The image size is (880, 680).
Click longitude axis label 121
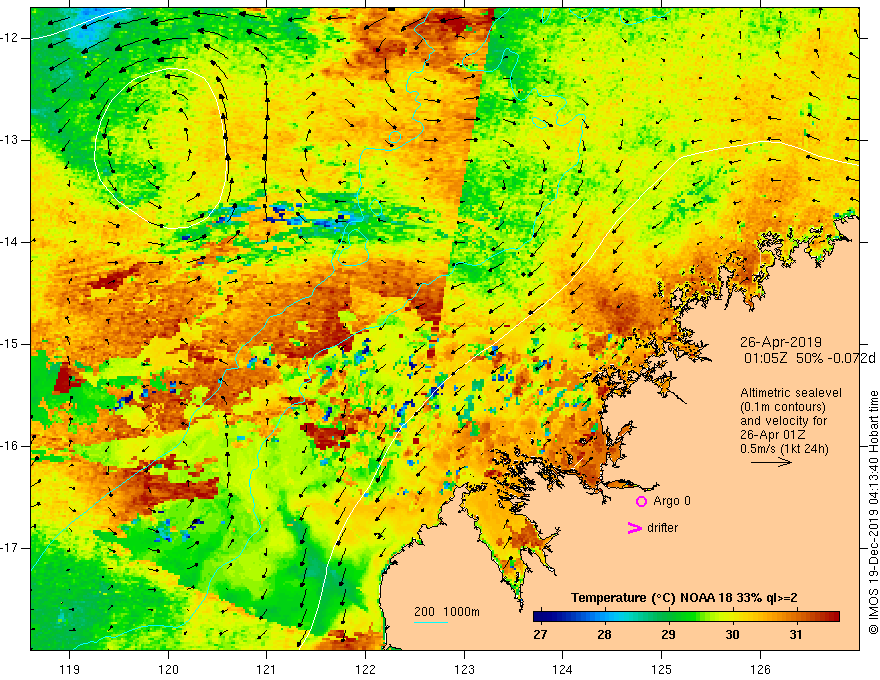point(267,669)
